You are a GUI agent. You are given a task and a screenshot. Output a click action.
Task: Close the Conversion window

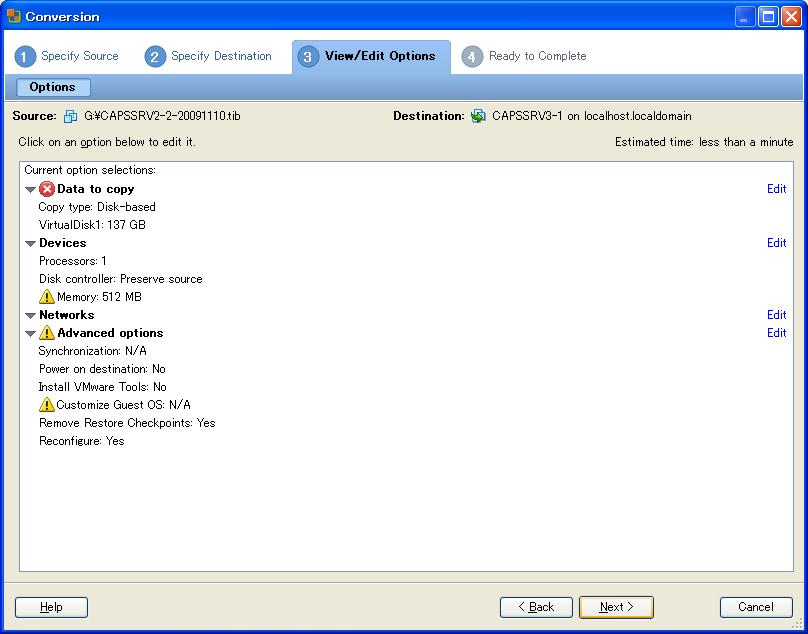791,16
